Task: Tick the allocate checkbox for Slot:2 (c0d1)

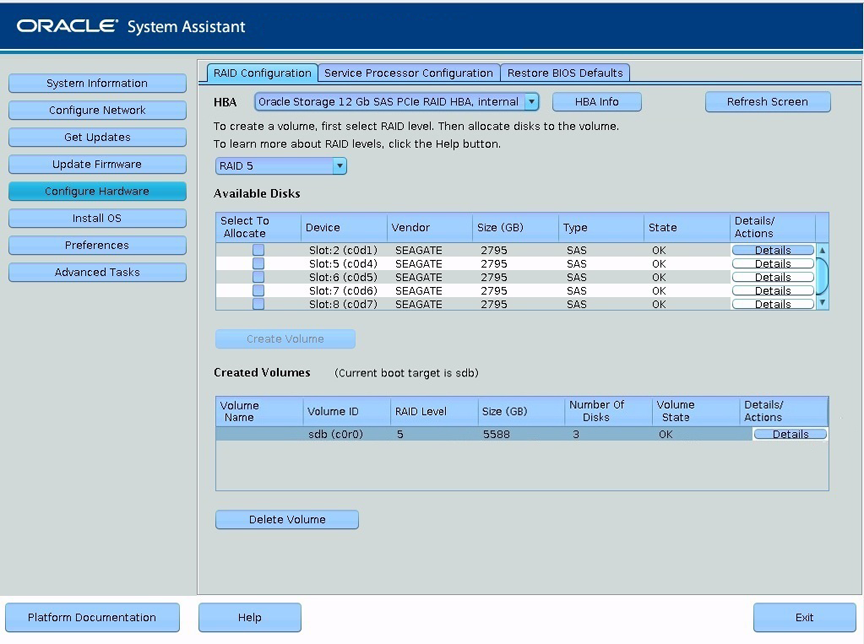Action: point(258,250)
